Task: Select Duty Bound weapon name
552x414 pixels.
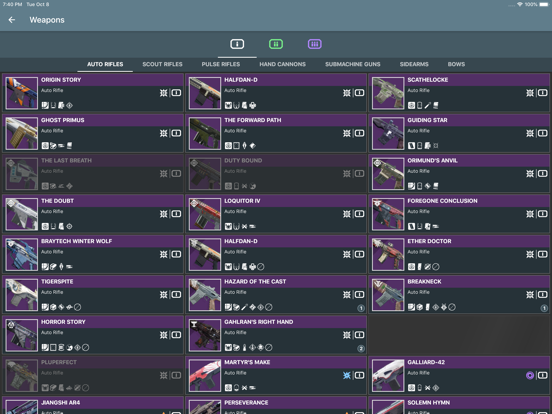Action: pyautogui.click(x=243, y=161)
